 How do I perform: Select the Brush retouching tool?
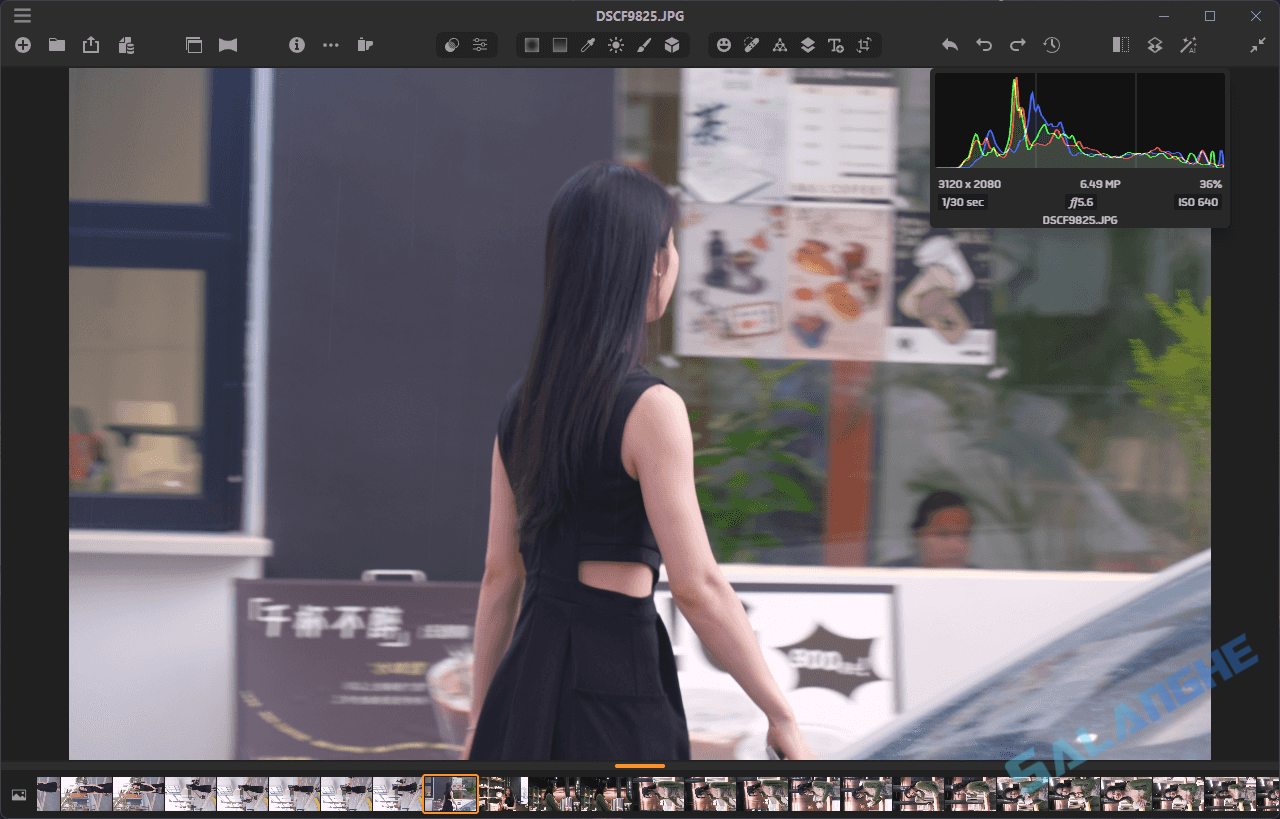click(x=645, y=44)
